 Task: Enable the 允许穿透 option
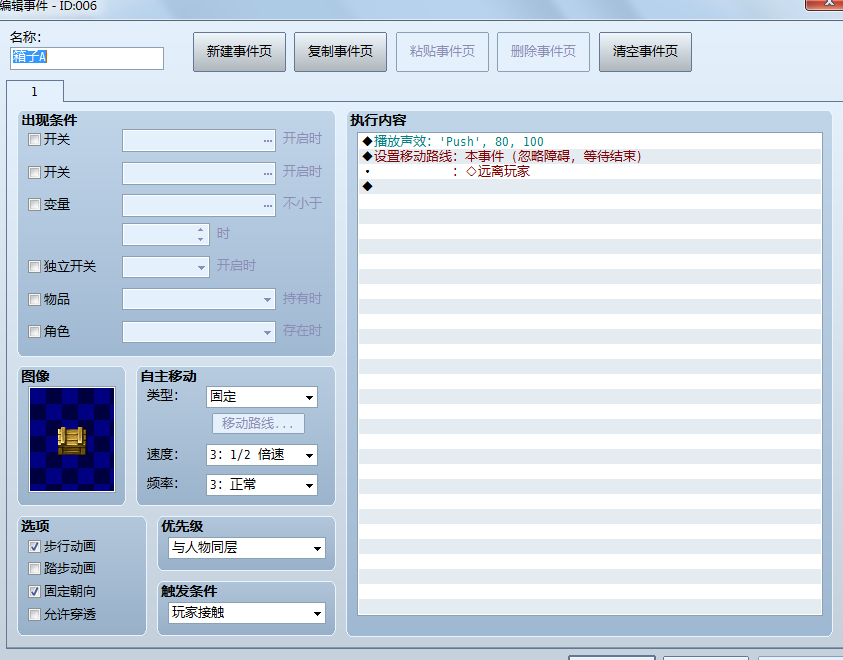pyautogui.click(x=34, y=614)
